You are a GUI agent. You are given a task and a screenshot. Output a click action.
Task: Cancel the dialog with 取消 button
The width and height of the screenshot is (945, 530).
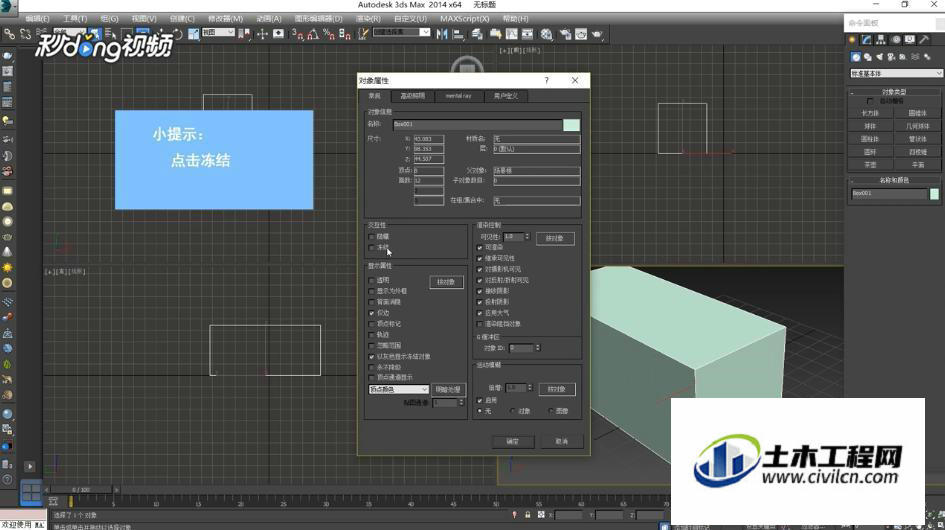pos(562,441)
